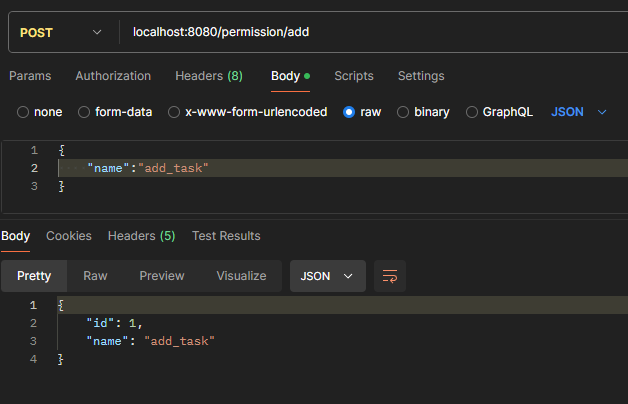Go to the Scripts tab
This screenshot has width=628, height=404.
[354, 76]
